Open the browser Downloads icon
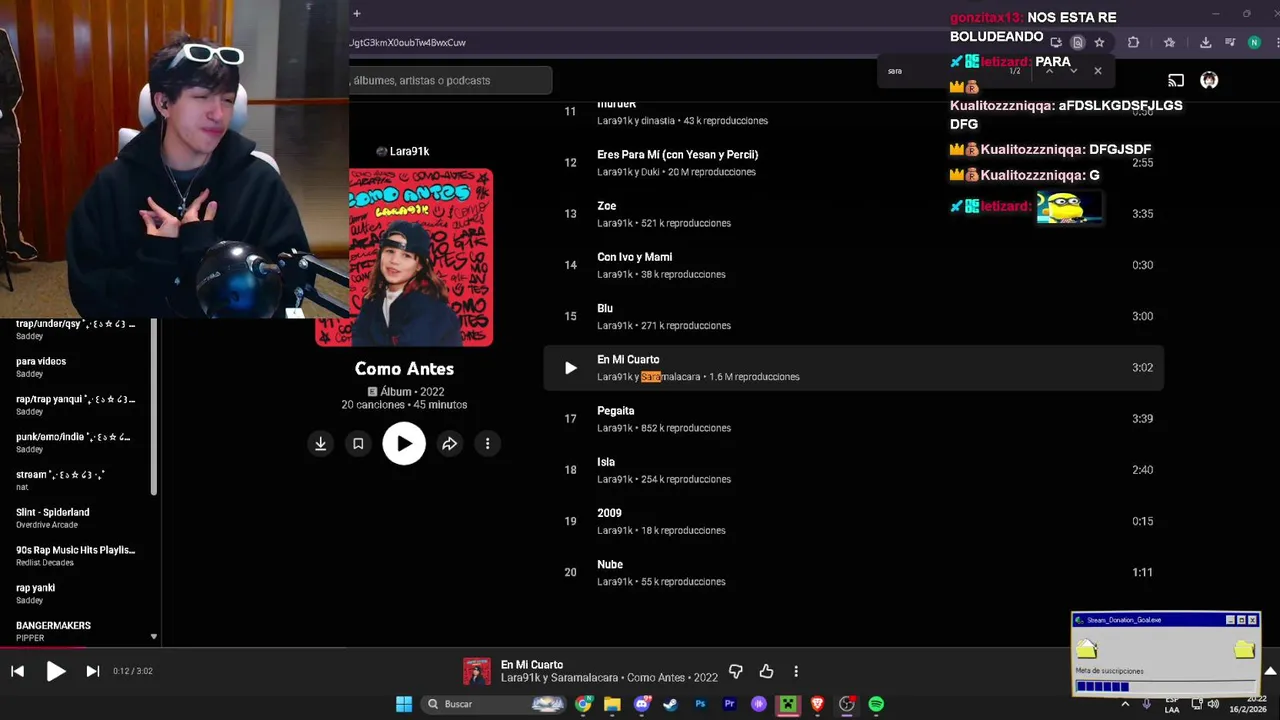This screenshot has width=1280, height=720. [x=1205, y=43]
